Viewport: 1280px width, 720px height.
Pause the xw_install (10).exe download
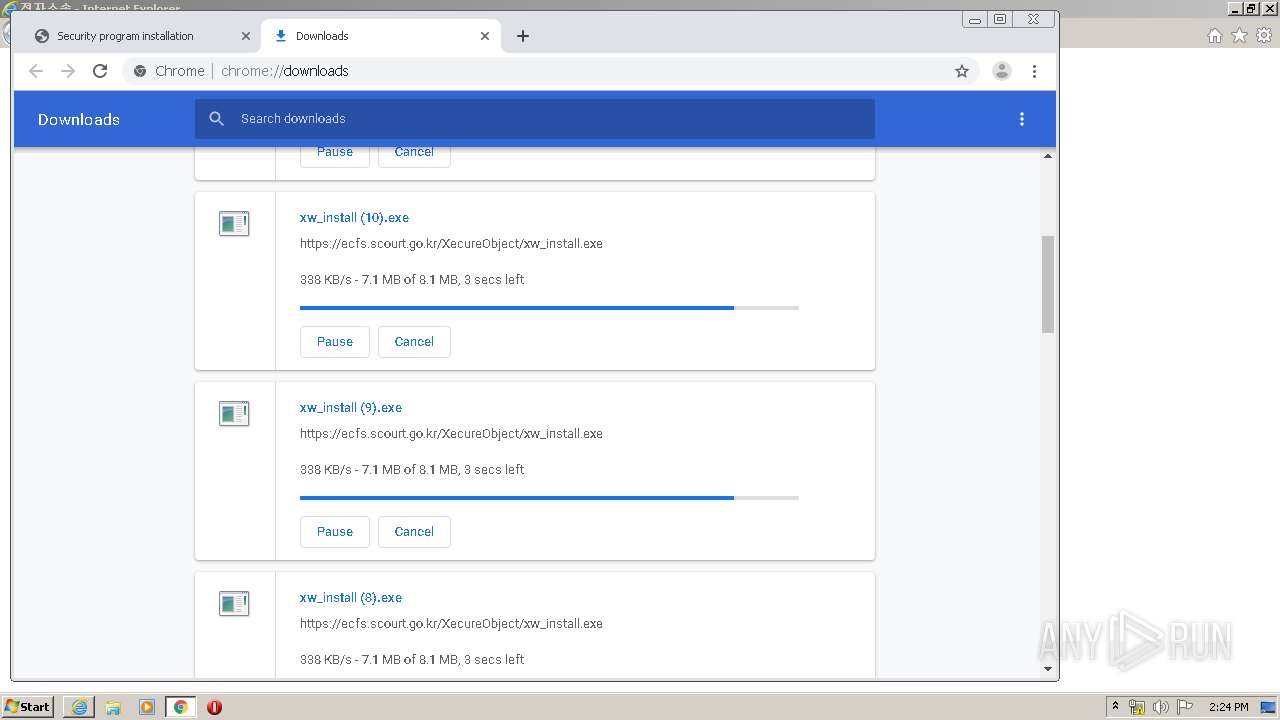tap(335, 342)
